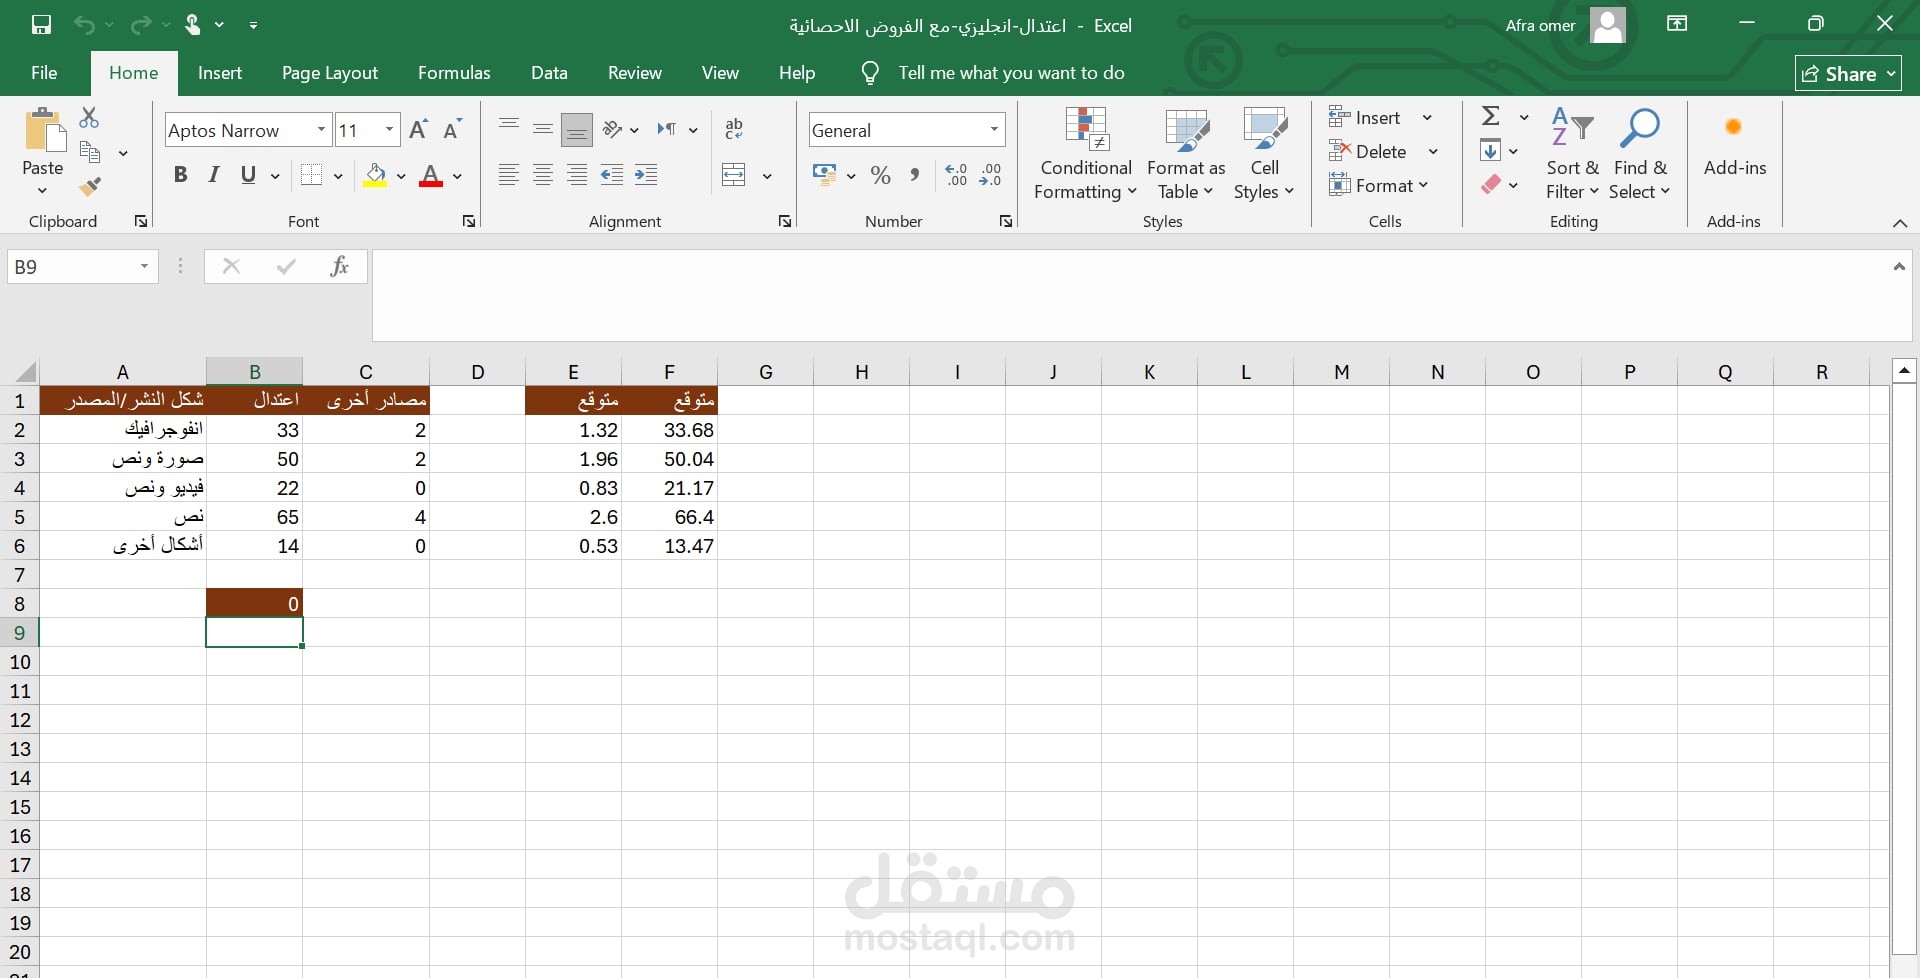Image resolution: width=1920 pixels, height=978 pixels.
Task: Switch to the Formulas tab
Action: point(454,73)
